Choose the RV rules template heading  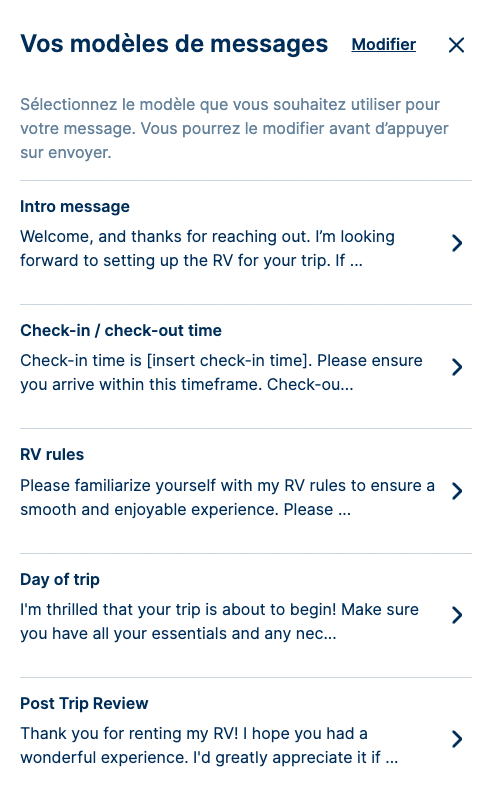click(52, 454)
